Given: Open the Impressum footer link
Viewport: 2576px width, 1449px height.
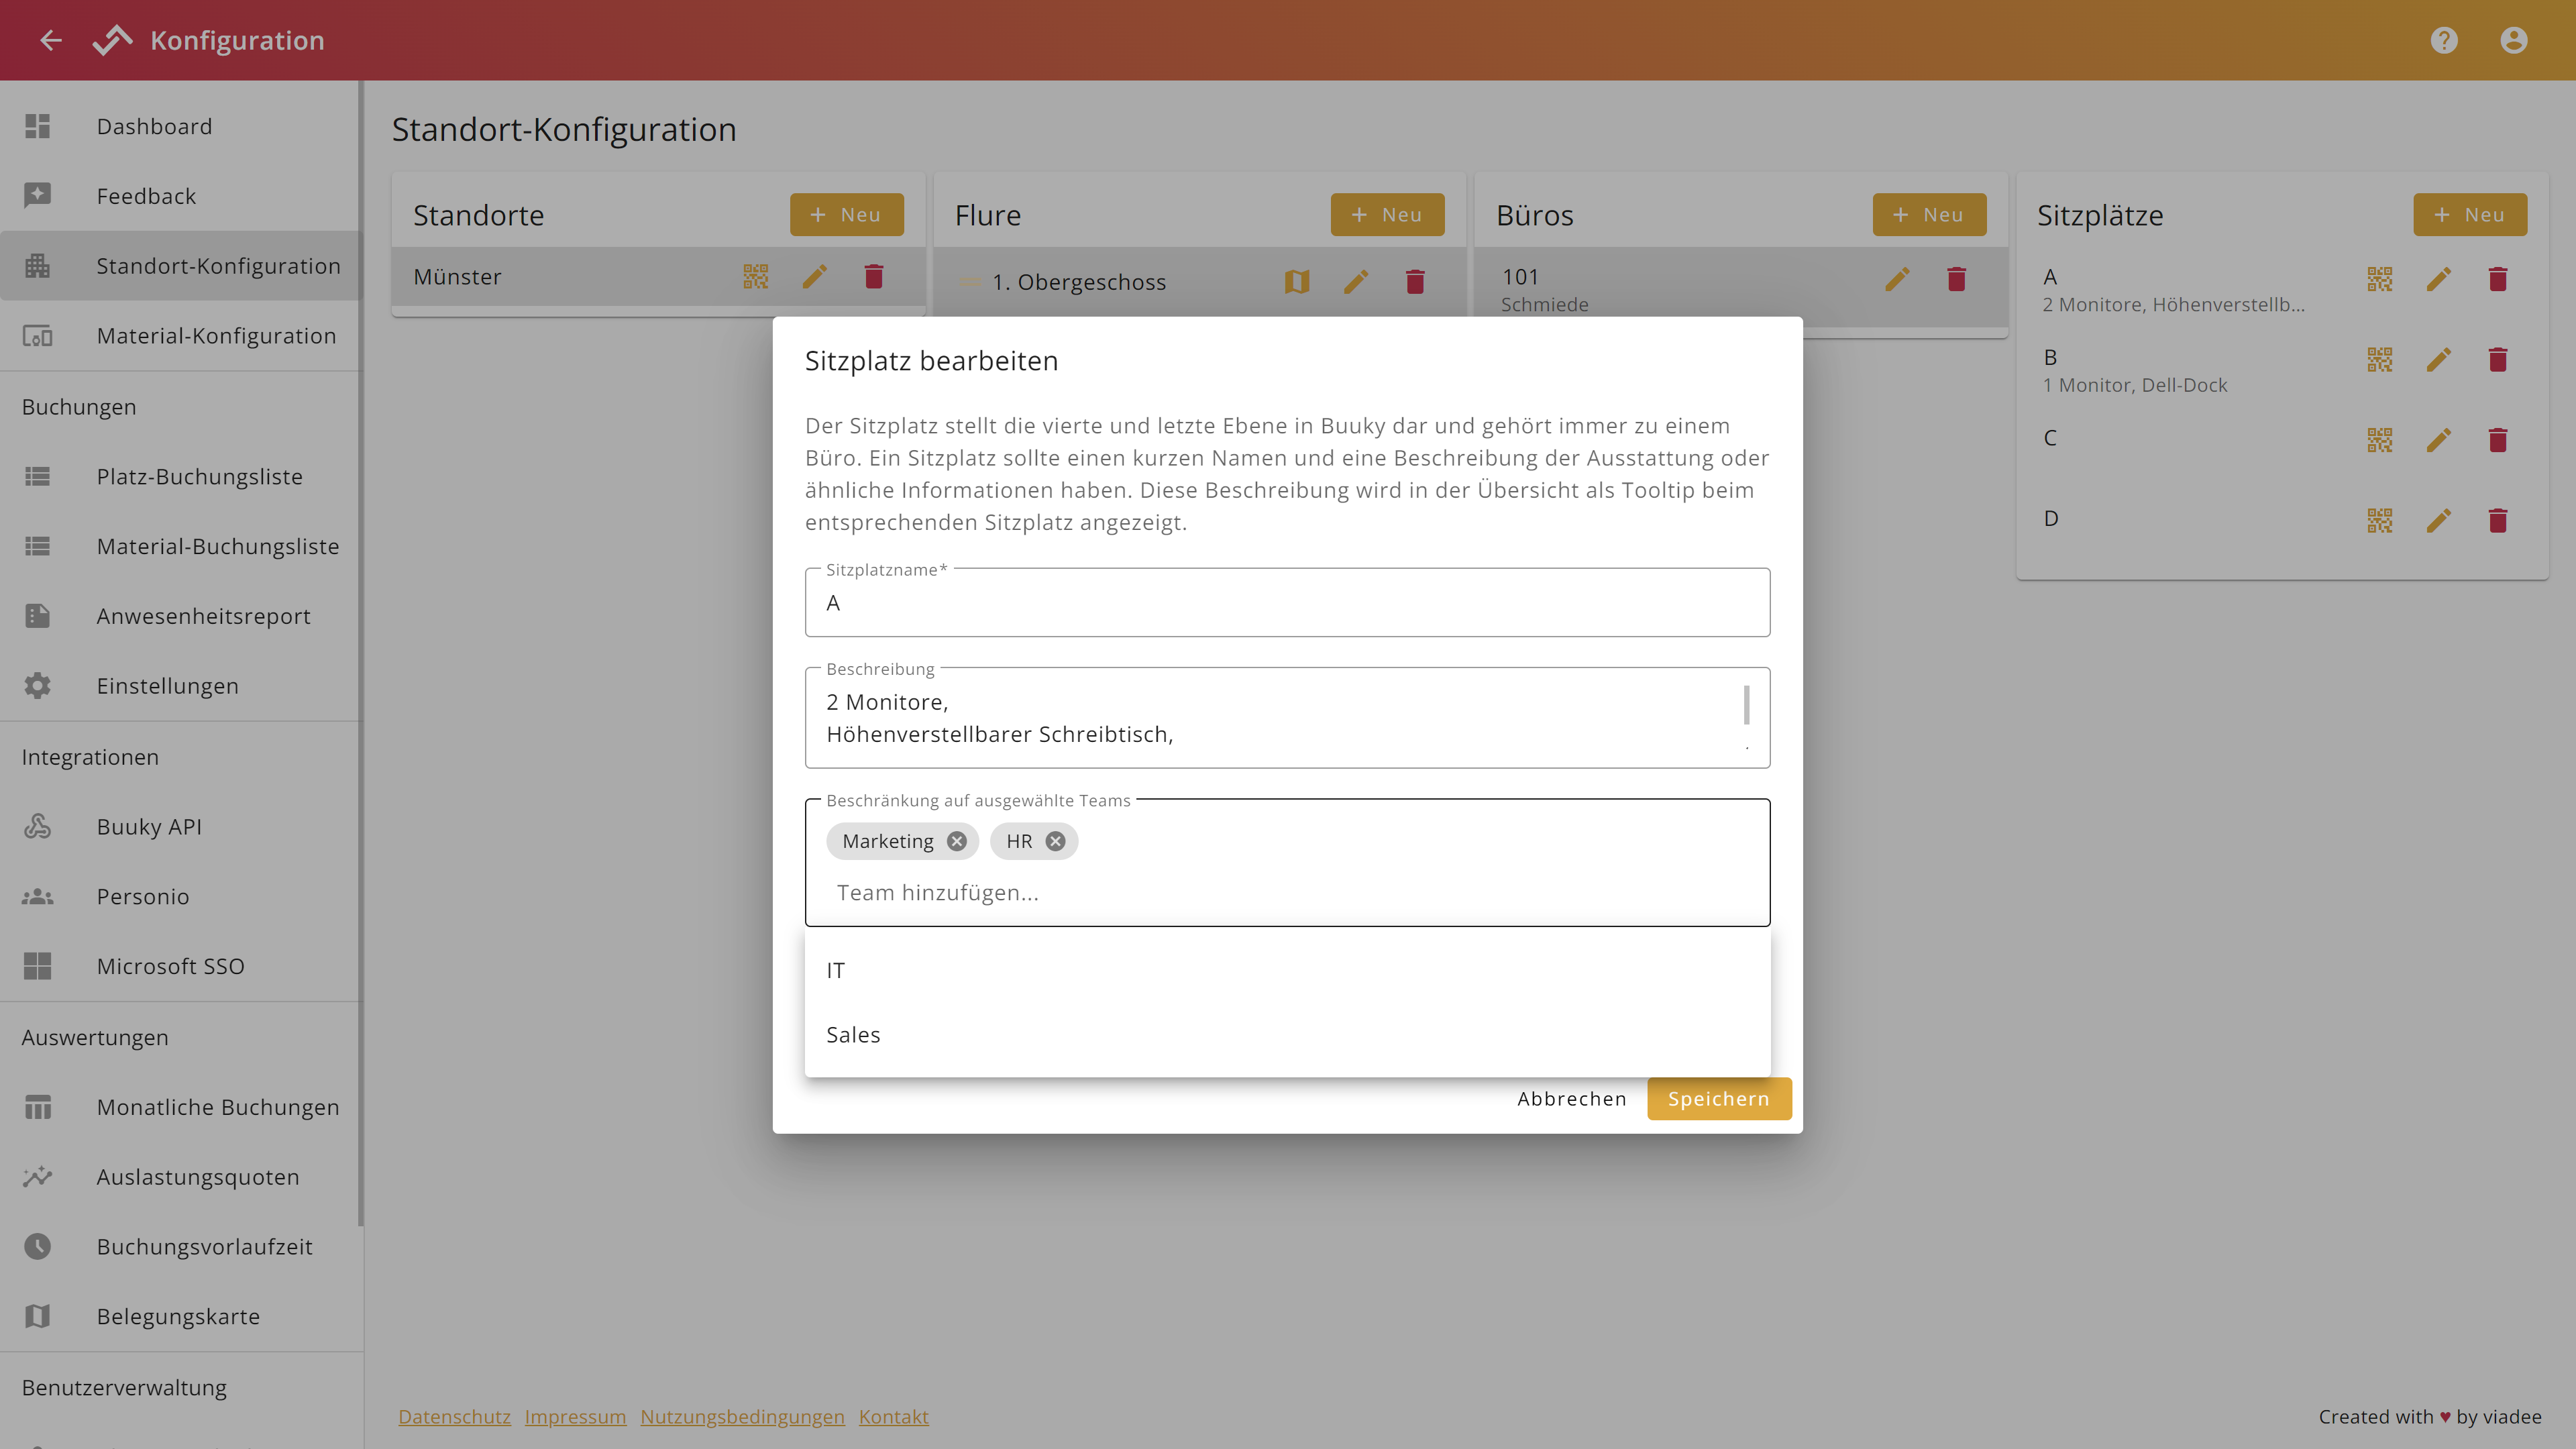Looking at the screenshot, I should point(575,1417).
